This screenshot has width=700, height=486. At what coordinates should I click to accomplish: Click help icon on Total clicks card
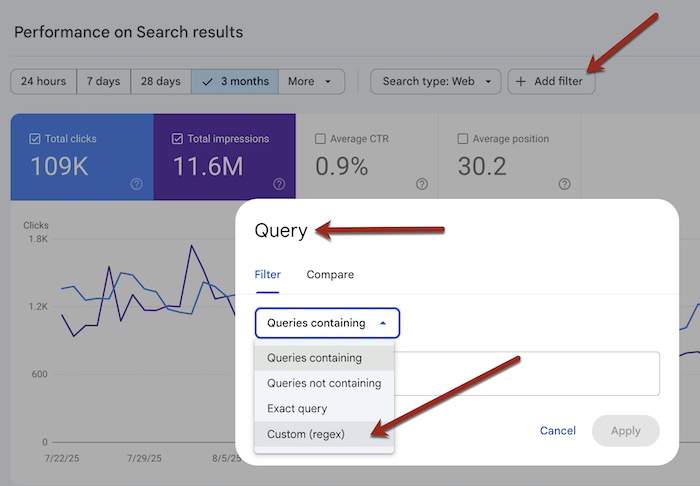click(136, 184)
